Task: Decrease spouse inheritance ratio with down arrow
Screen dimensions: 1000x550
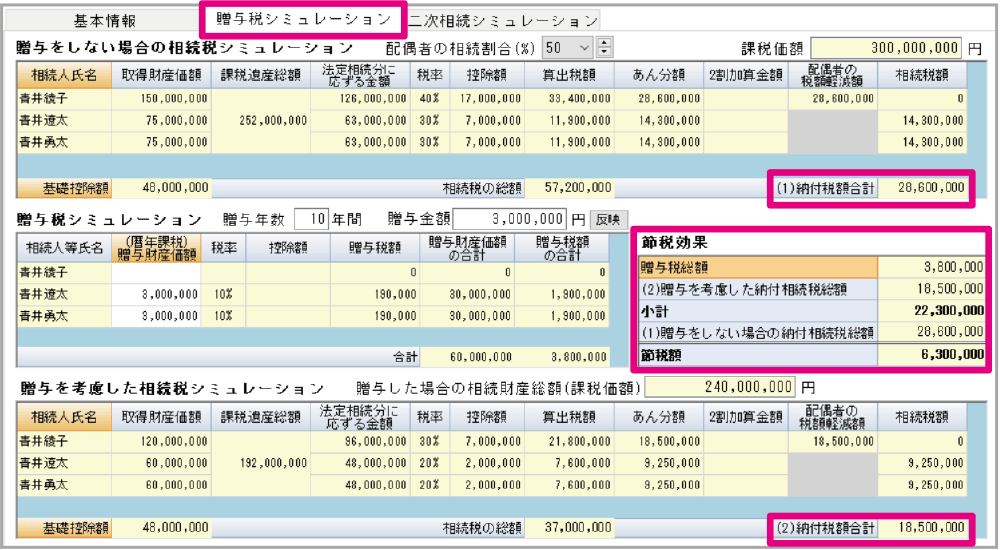Action: (x=603, y=52)
